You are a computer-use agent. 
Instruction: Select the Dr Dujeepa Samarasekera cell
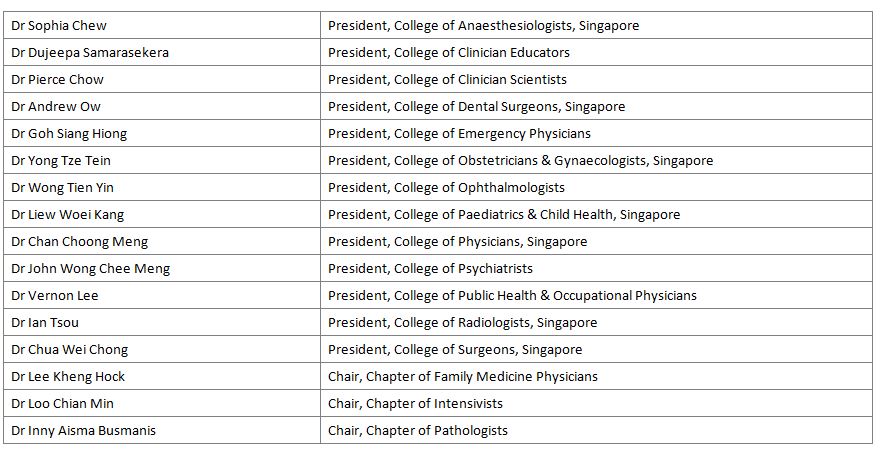coord(90,52)
